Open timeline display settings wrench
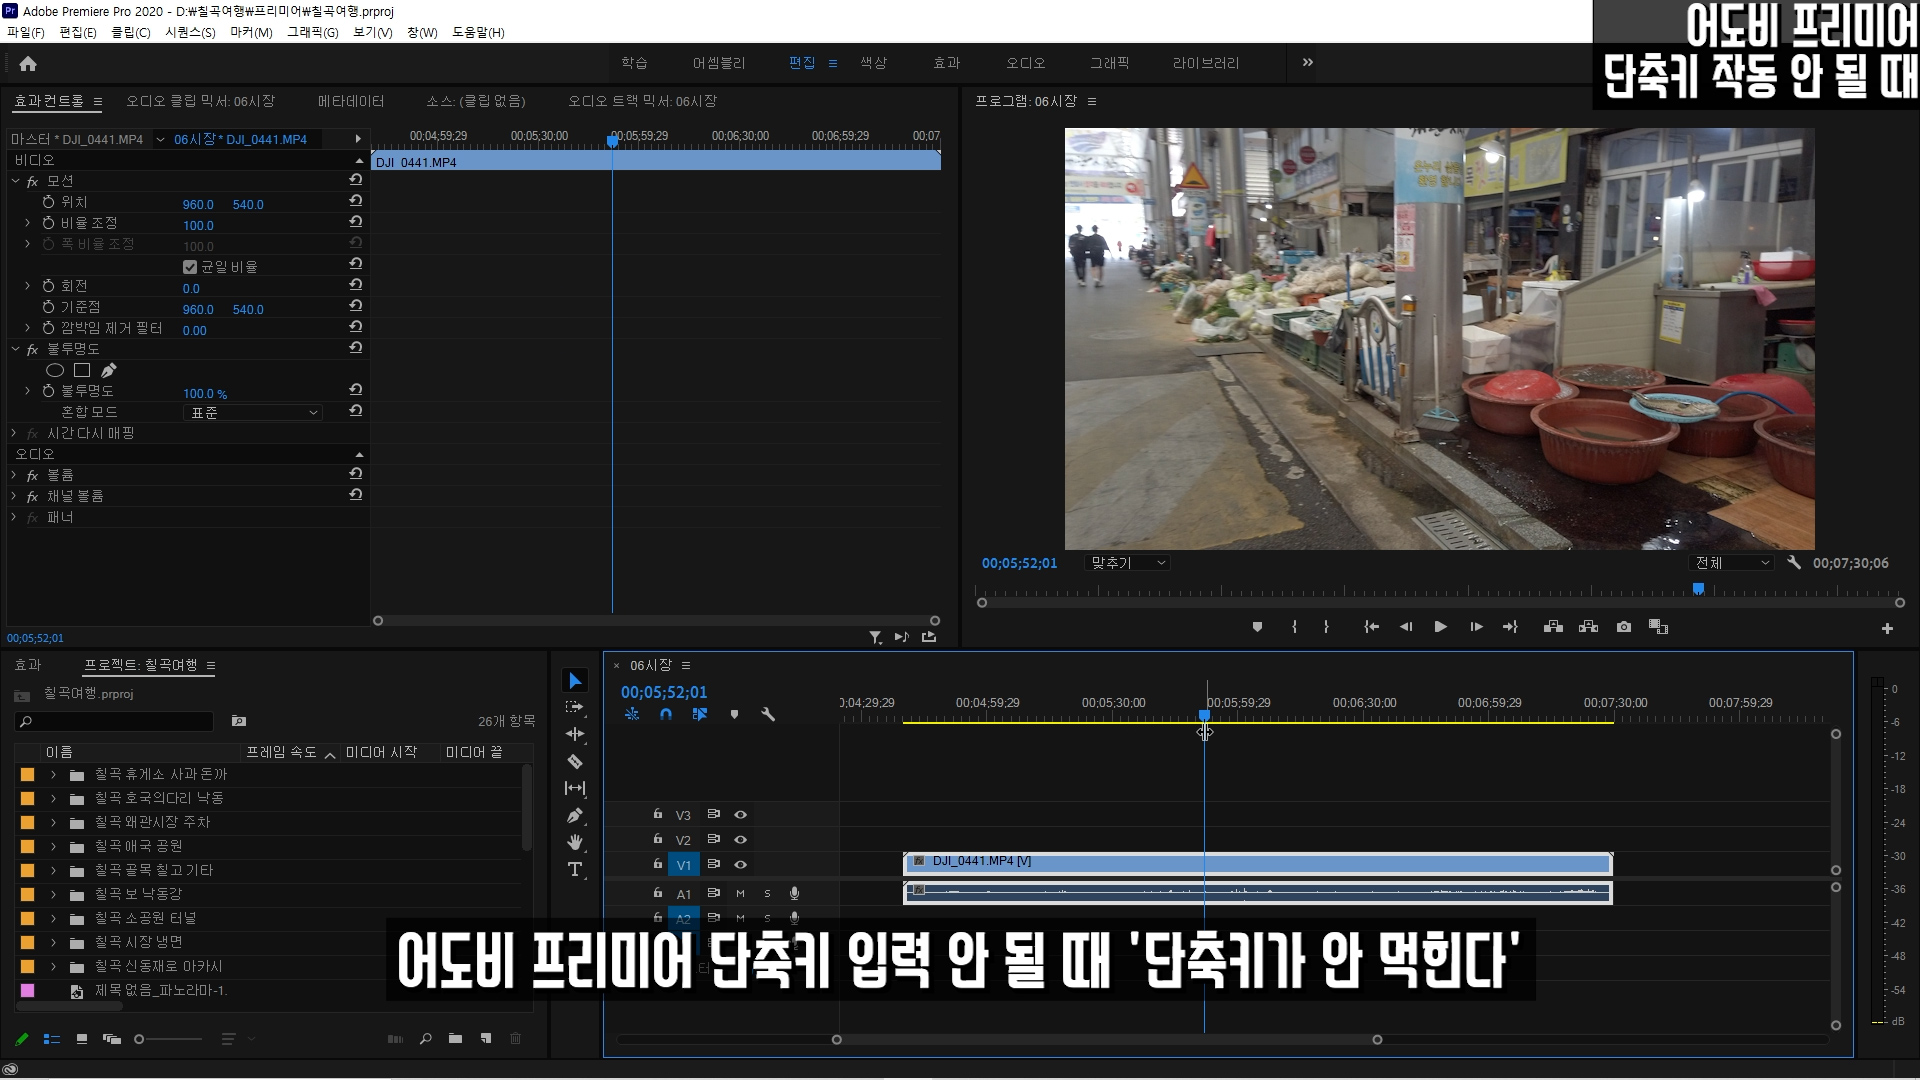Screen dimensions: 1920x1080 click(x=768, y=714)
